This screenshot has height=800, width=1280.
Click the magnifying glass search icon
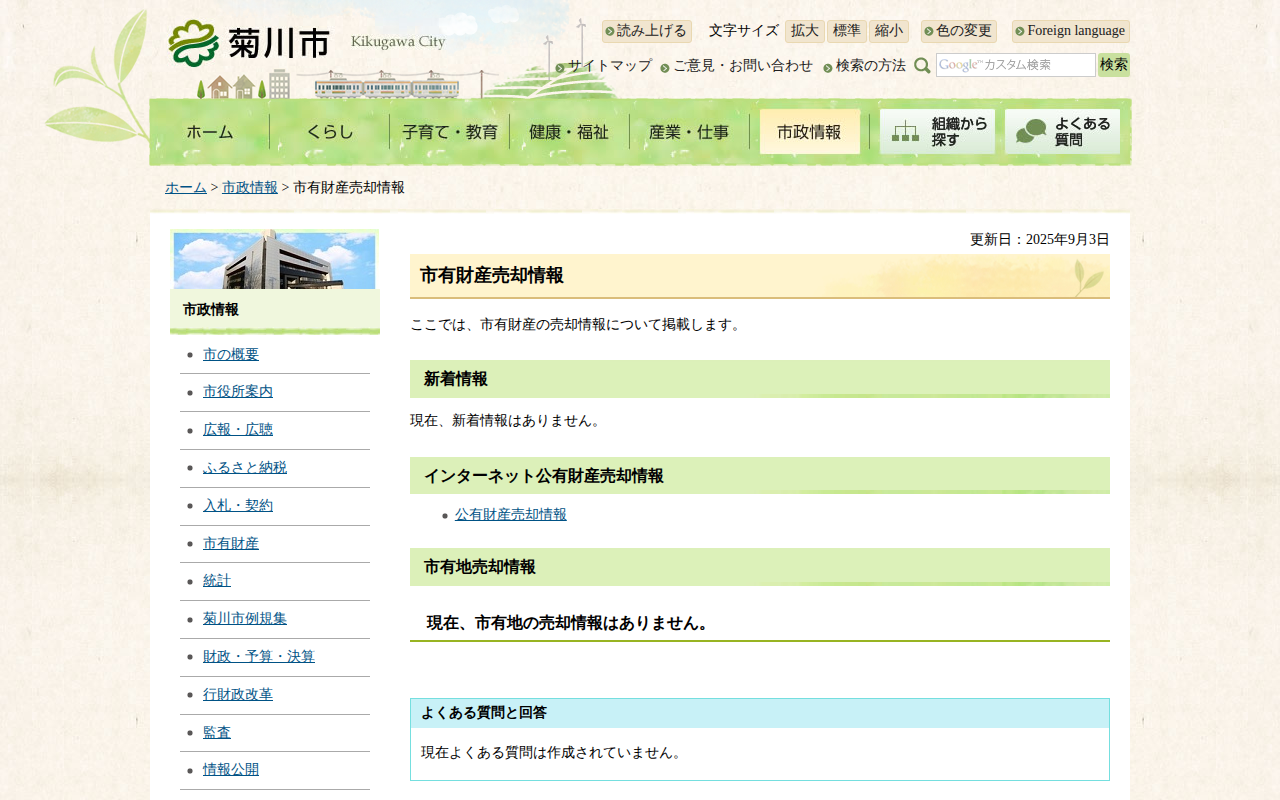point(922,66)
